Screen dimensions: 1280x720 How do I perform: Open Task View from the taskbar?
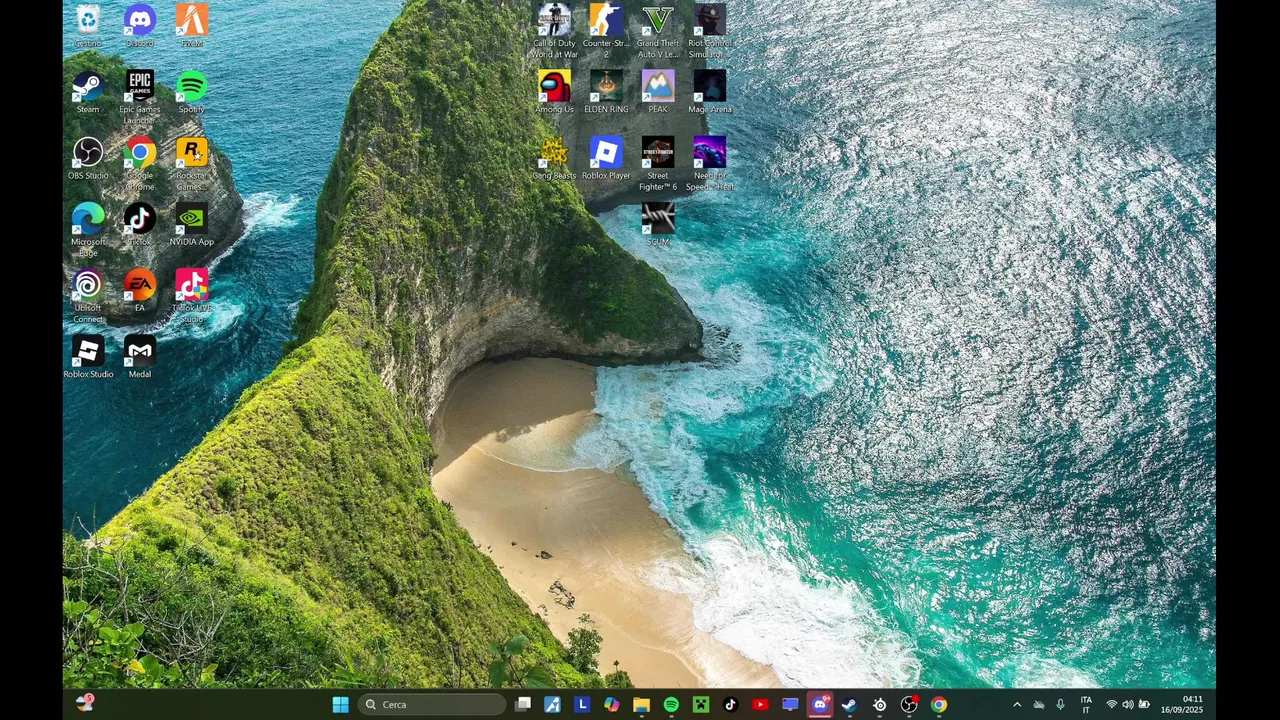click(523, 705)
